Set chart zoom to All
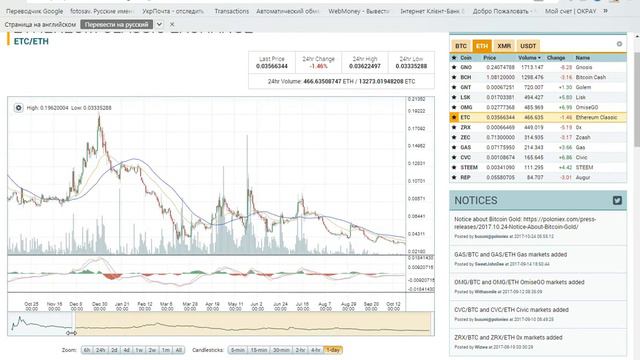Image resolution: width=640 pixels, height=360 pixels. pyautogui.click(x=178, y=350)
